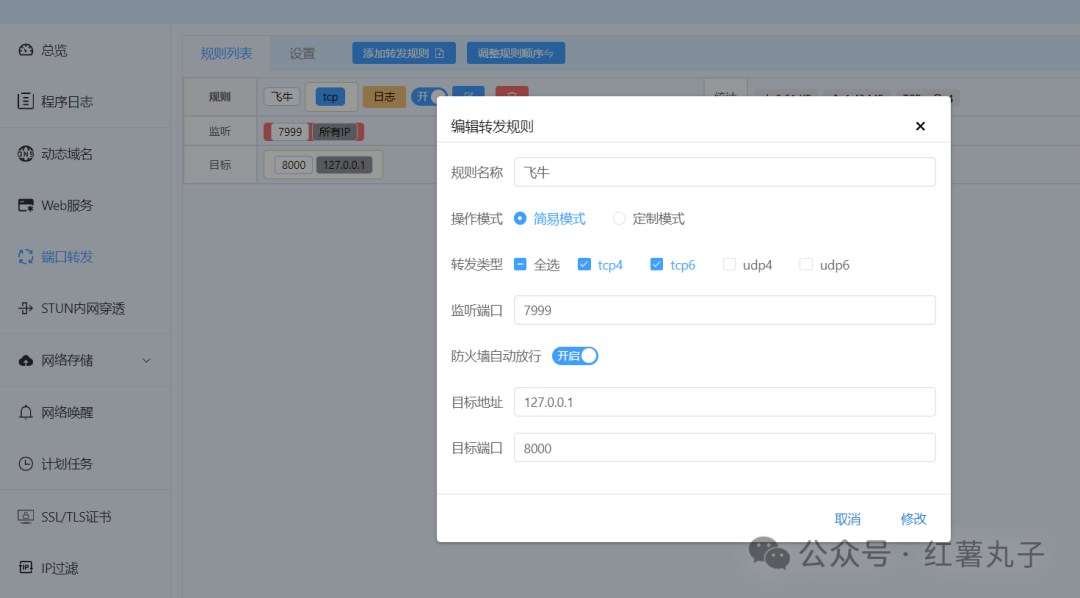Open SSL/TLS证书 menu item
The width and height of the screenshot is (1080, 598).
click(x=76, y=516)
